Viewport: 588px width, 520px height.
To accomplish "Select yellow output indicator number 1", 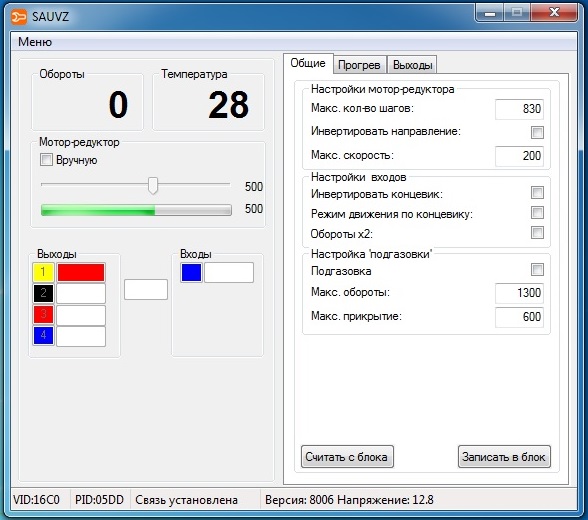I will (x=44, y=272).
